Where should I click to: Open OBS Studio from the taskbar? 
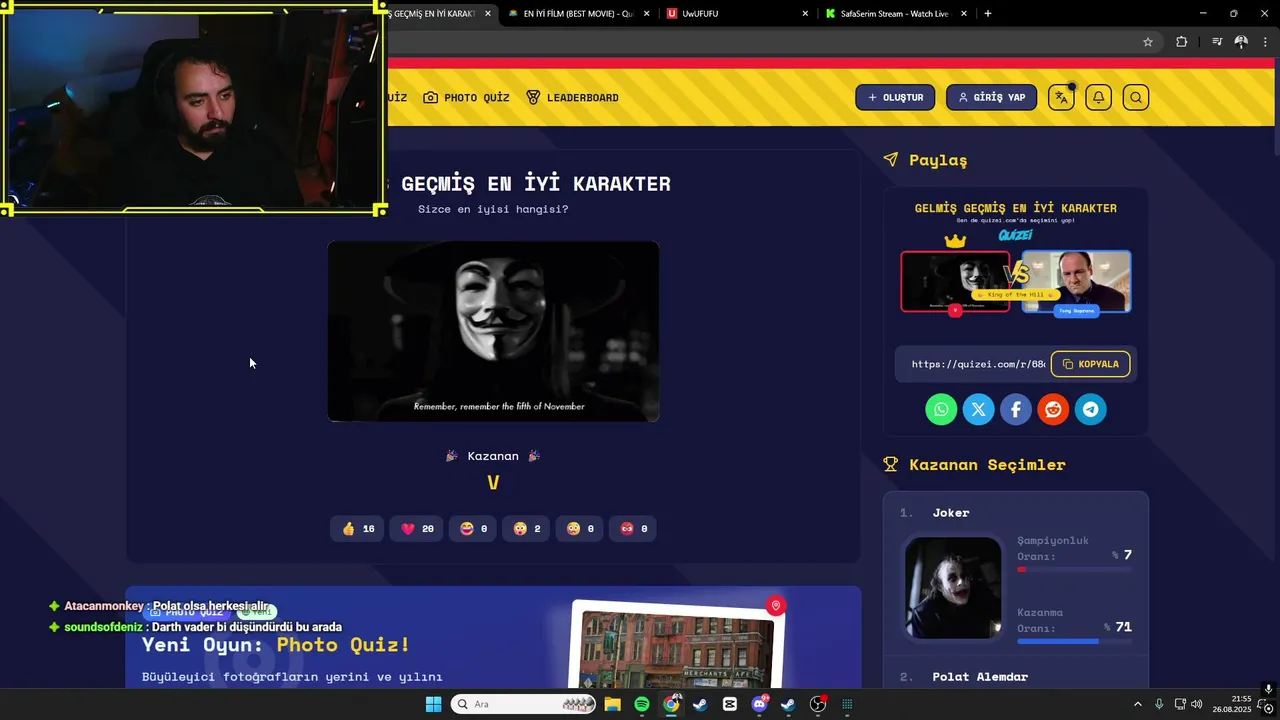point(818,704)
